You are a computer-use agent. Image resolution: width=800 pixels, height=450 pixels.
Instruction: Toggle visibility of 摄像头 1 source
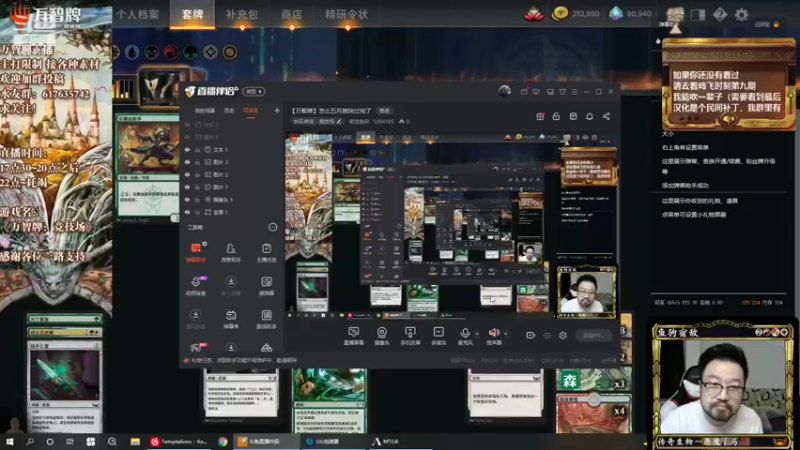[x=187, y=199]
